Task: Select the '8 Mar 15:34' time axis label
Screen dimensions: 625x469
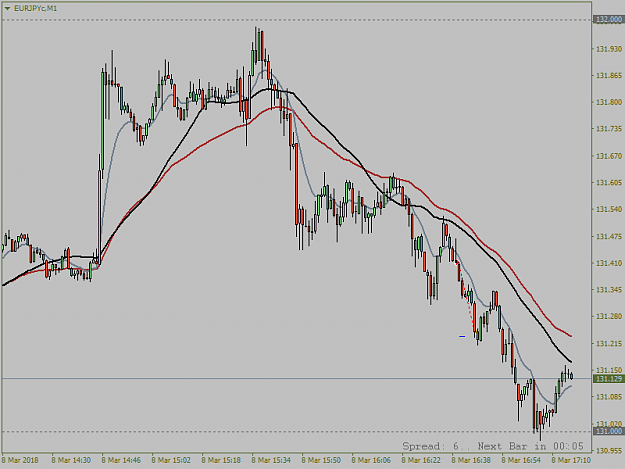Action: tap(271, 460)
